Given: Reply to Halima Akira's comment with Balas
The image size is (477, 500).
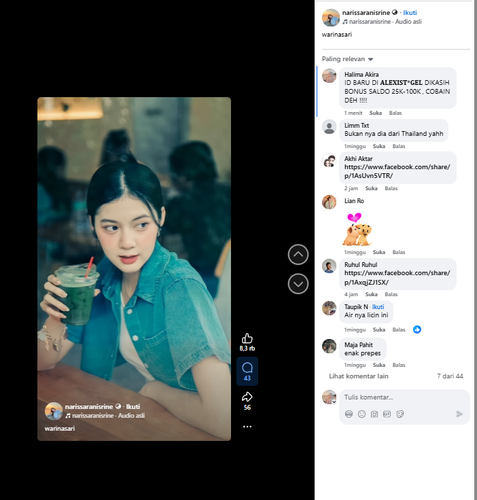Looking at the screenshot, I should pyautogui.click(x=395, y=113).
